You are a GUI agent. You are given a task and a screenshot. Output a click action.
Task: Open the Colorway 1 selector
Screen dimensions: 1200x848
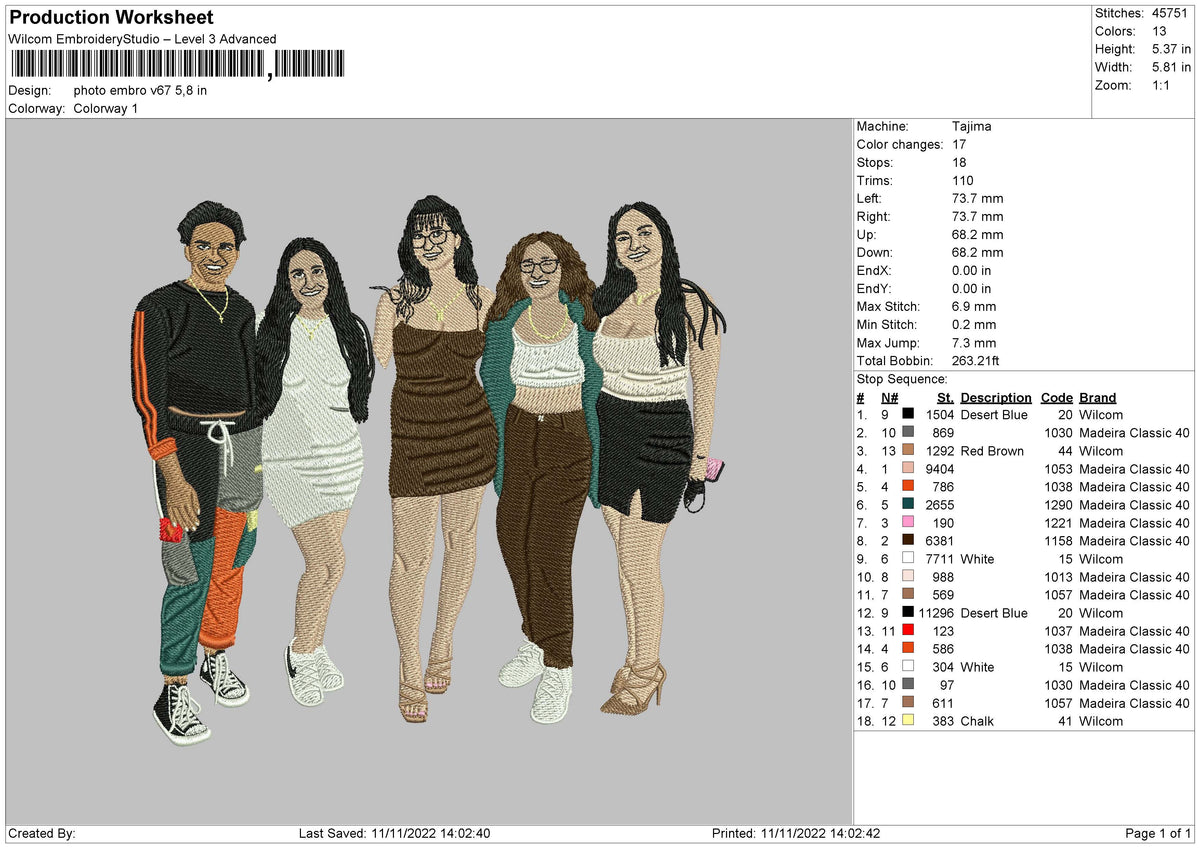(107, 108)
